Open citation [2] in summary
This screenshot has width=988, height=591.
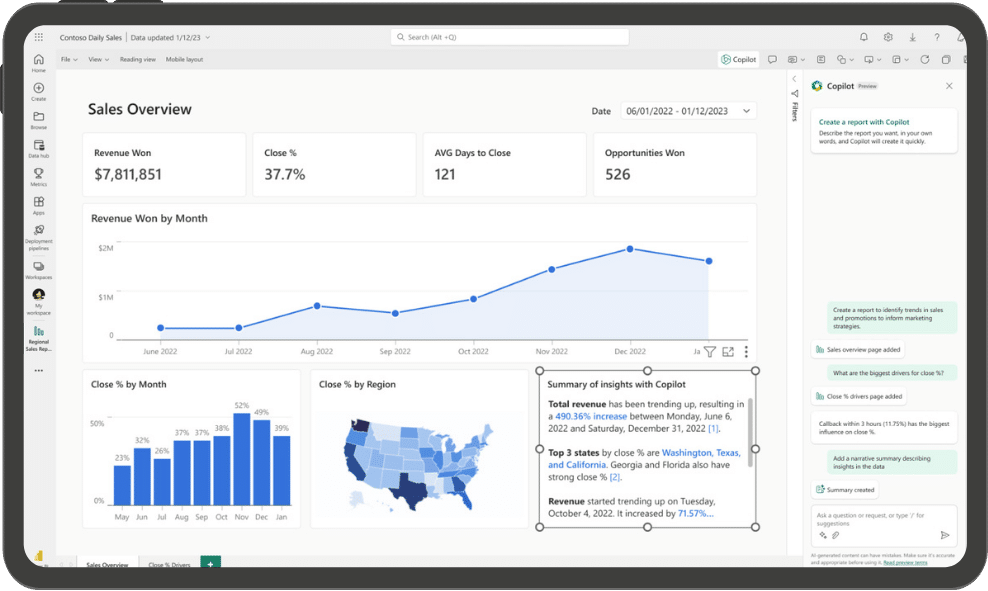point(615,477)
